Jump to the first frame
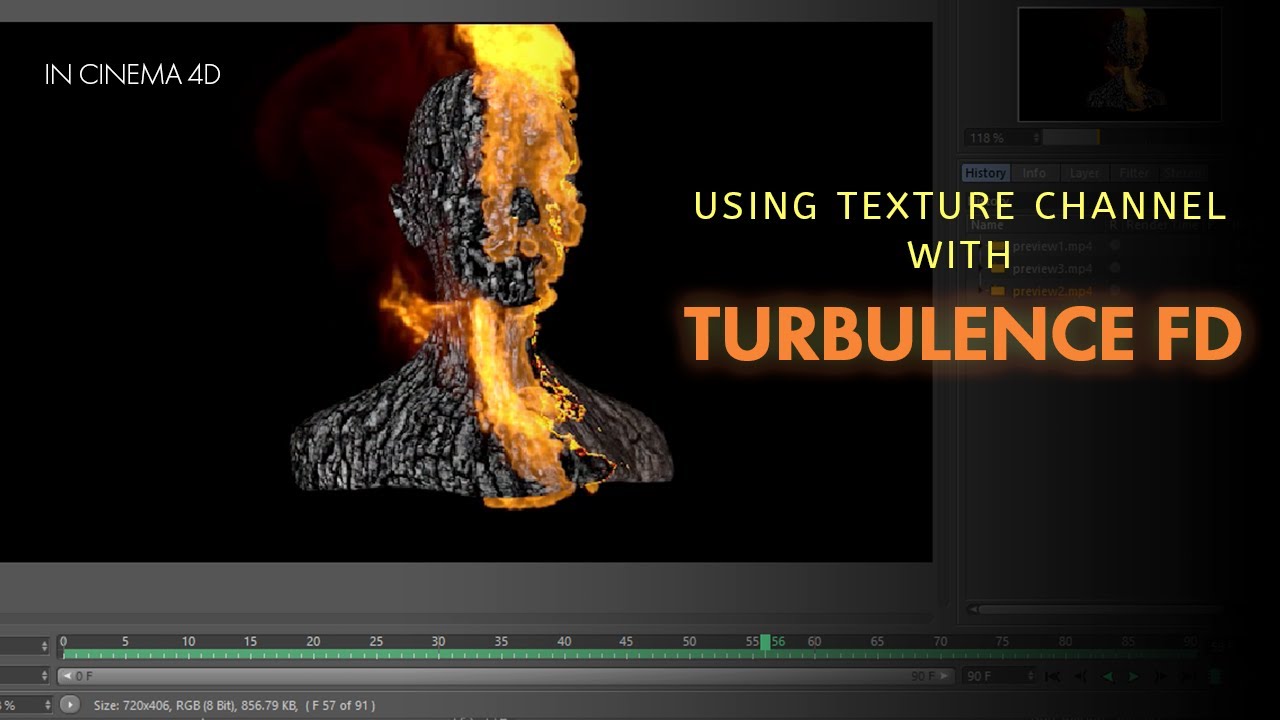Viewport: 1280px width, 720px height. (1053, 677)
